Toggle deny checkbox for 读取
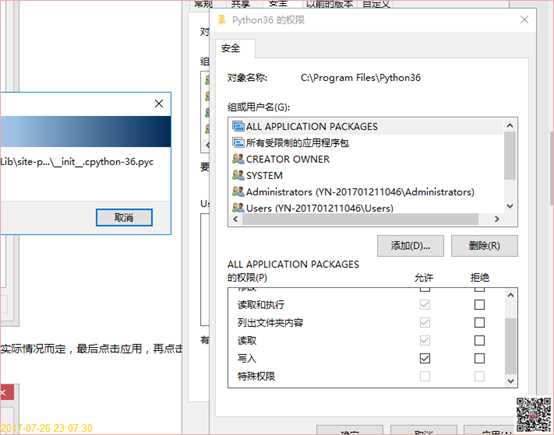The image size is (554, 435). (x=479, y=340)
